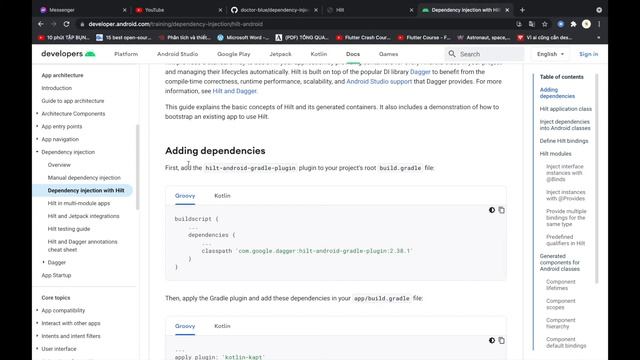
Task: Open the Hilt and Dagger link
Action: (x=235, y=91)
